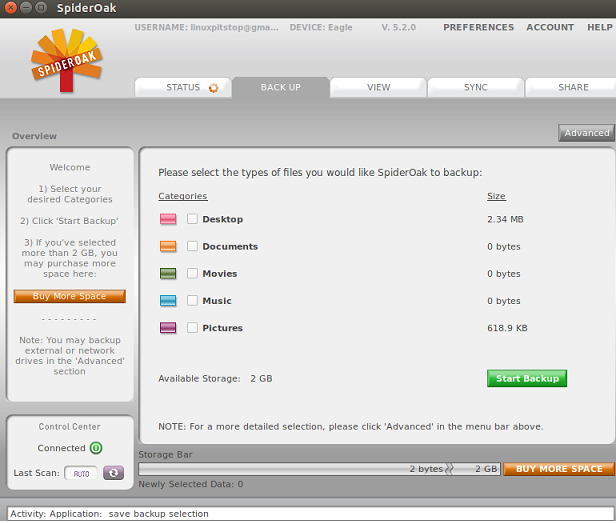616x523 pixels.
Task: Click the Desktop size value 2.34 MB
Action: pos(505,219)
